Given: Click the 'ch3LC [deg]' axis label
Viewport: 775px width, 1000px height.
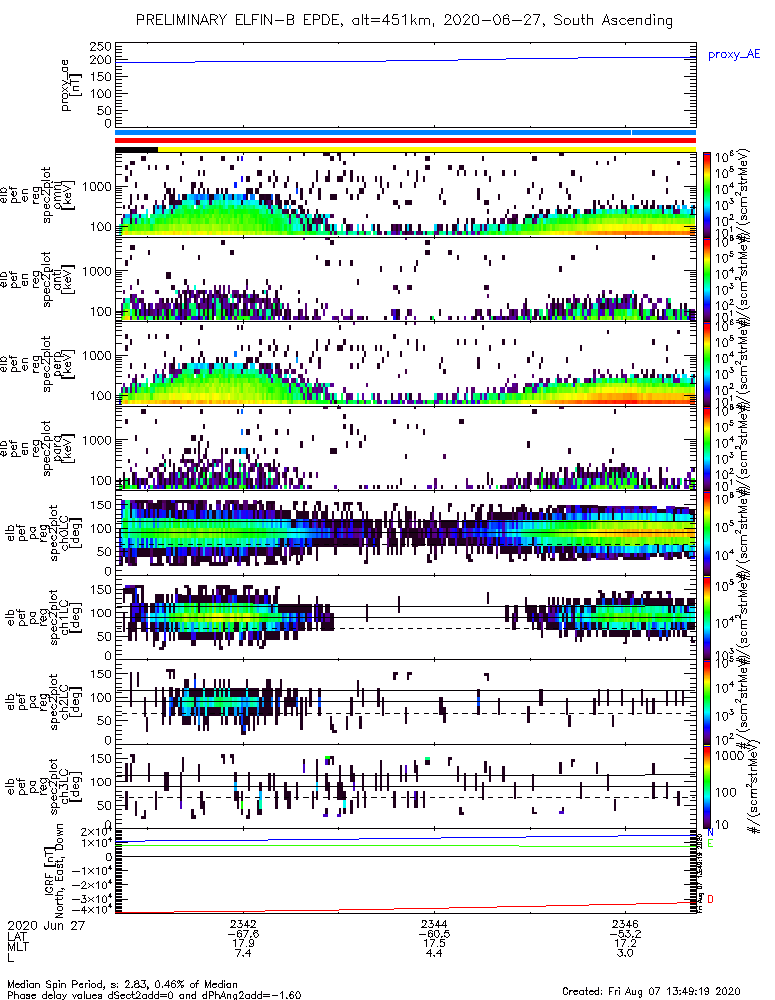Looking at the screenshot, I should (x=70, y=786).
